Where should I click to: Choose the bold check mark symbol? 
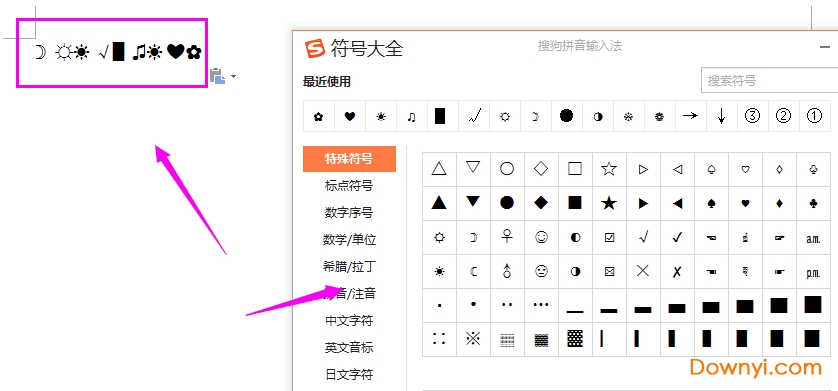click(677, 237)
